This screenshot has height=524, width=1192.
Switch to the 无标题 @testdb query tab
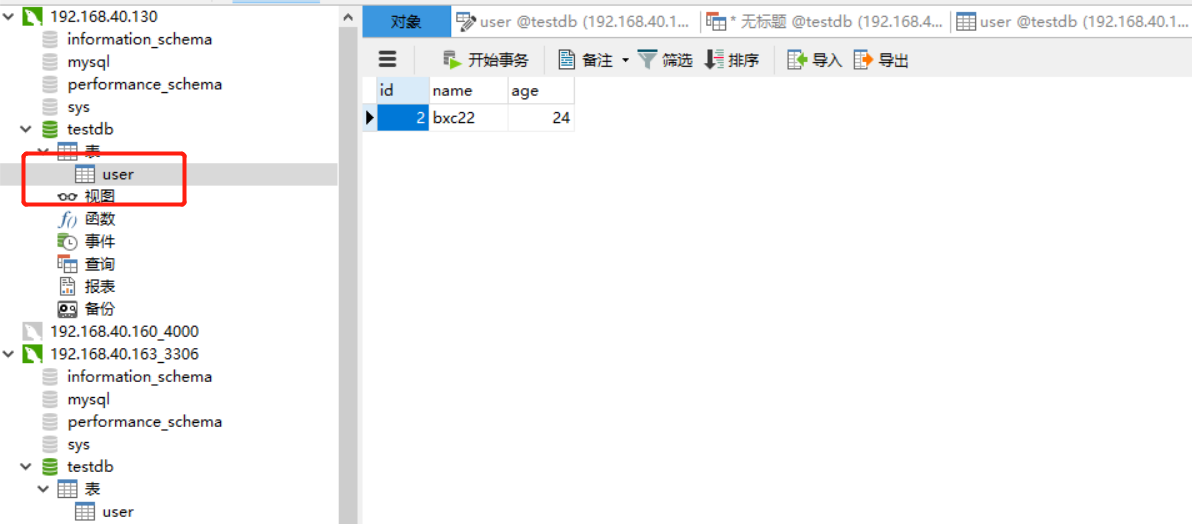(x=825, y=22)
